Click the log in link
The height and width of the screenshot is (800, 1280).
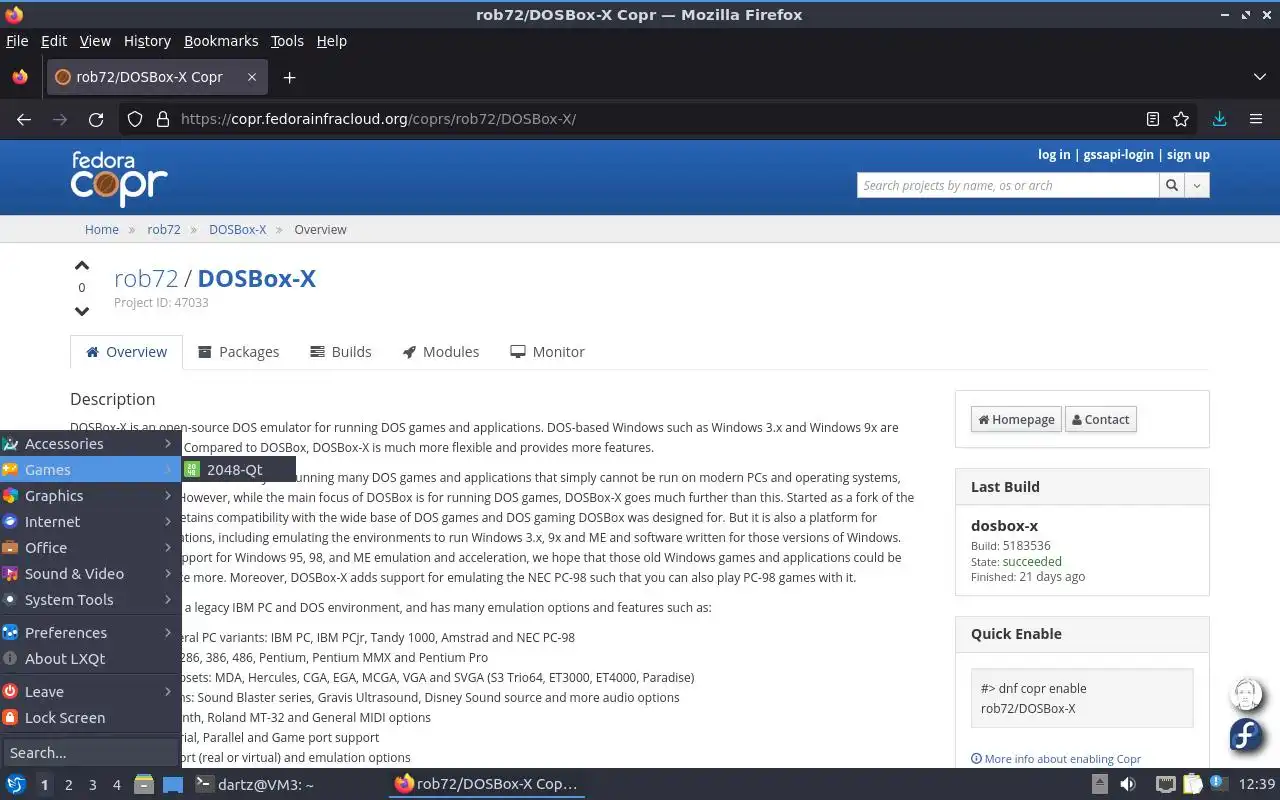pyautogui.click(x=1054, y=154)
